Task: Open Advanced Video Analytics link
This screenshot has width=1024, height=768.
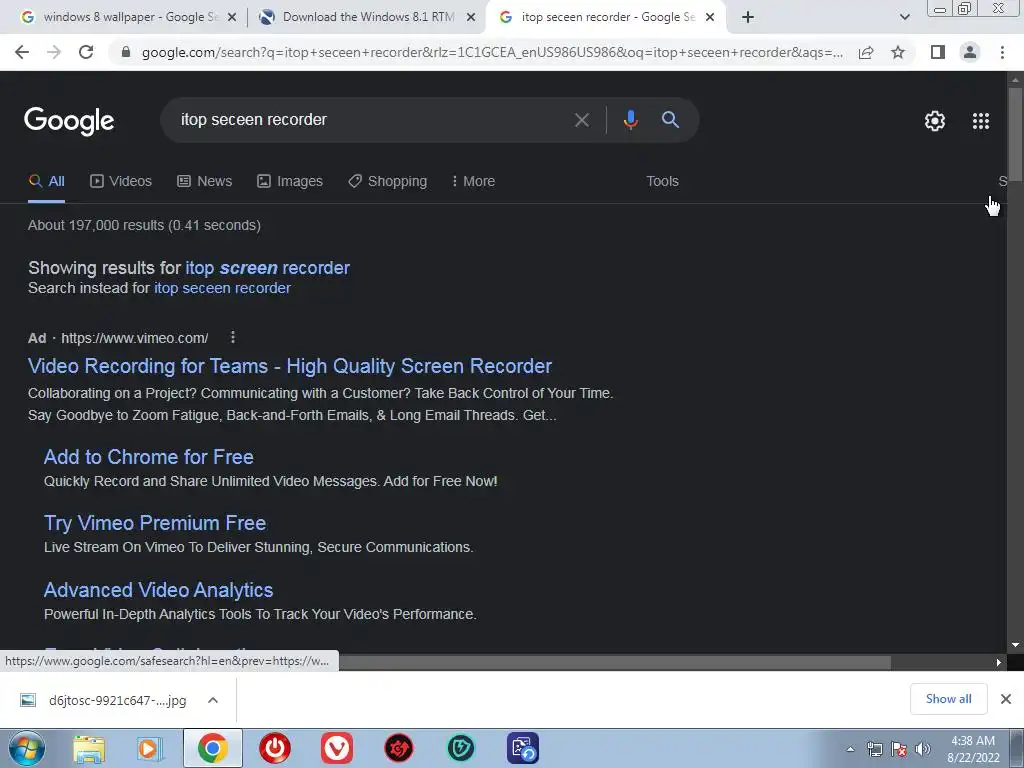Action: [158, 590]
